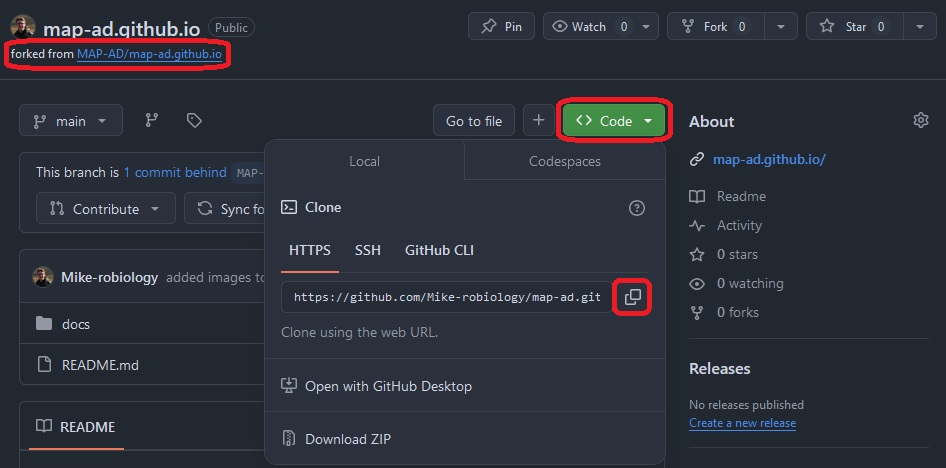Screen dimensions: 946x468
Task: Click the Sync fork button
Action: point(226,209)
